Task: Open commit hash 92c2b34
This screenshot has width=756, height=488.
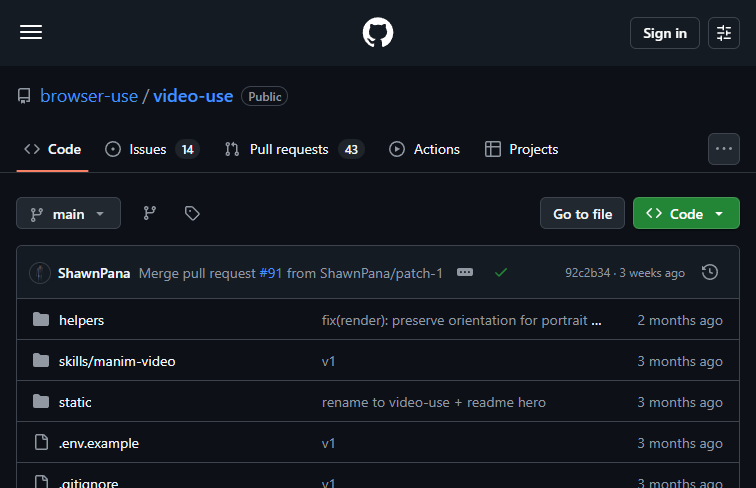Action: 587,273
